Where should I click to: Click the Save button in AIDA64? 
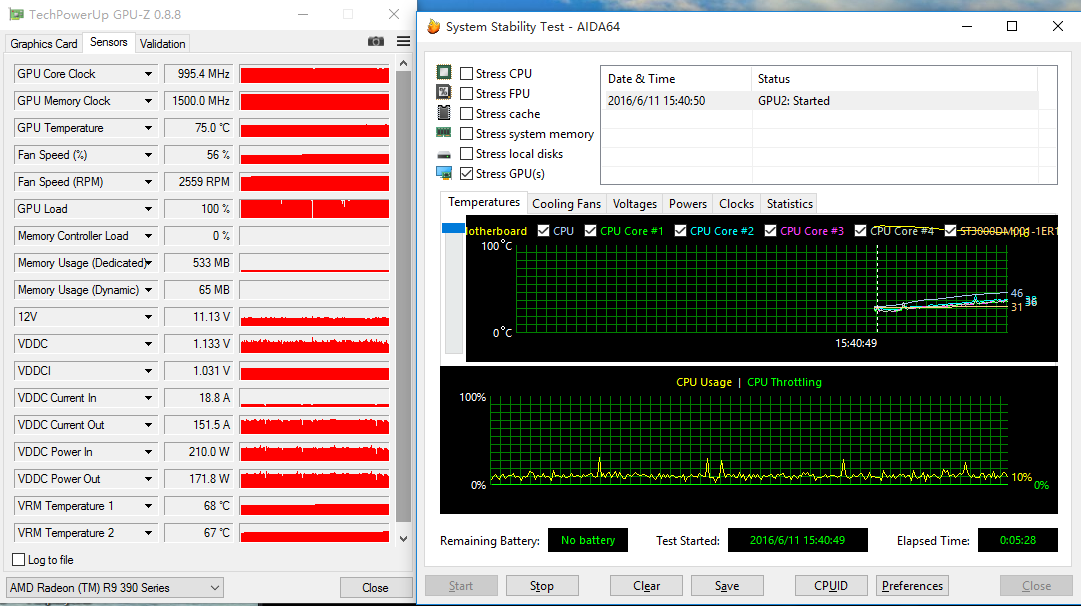[x=727, y=585]
